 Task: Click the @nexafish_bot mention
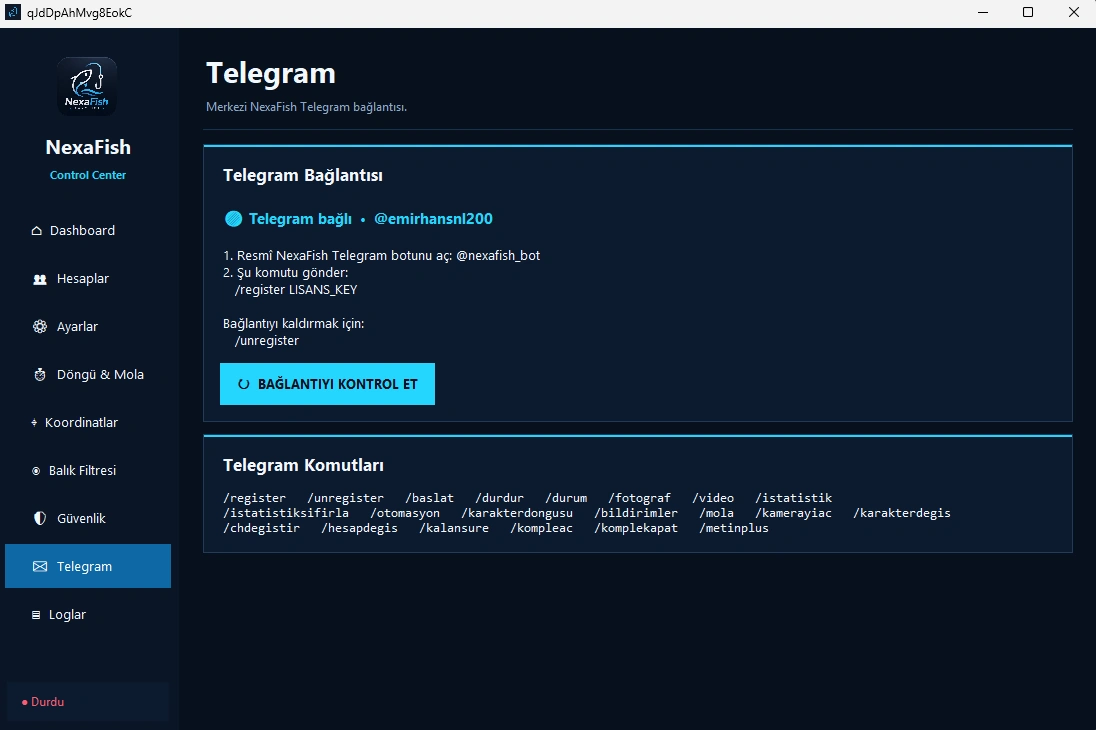pos(498,255)
